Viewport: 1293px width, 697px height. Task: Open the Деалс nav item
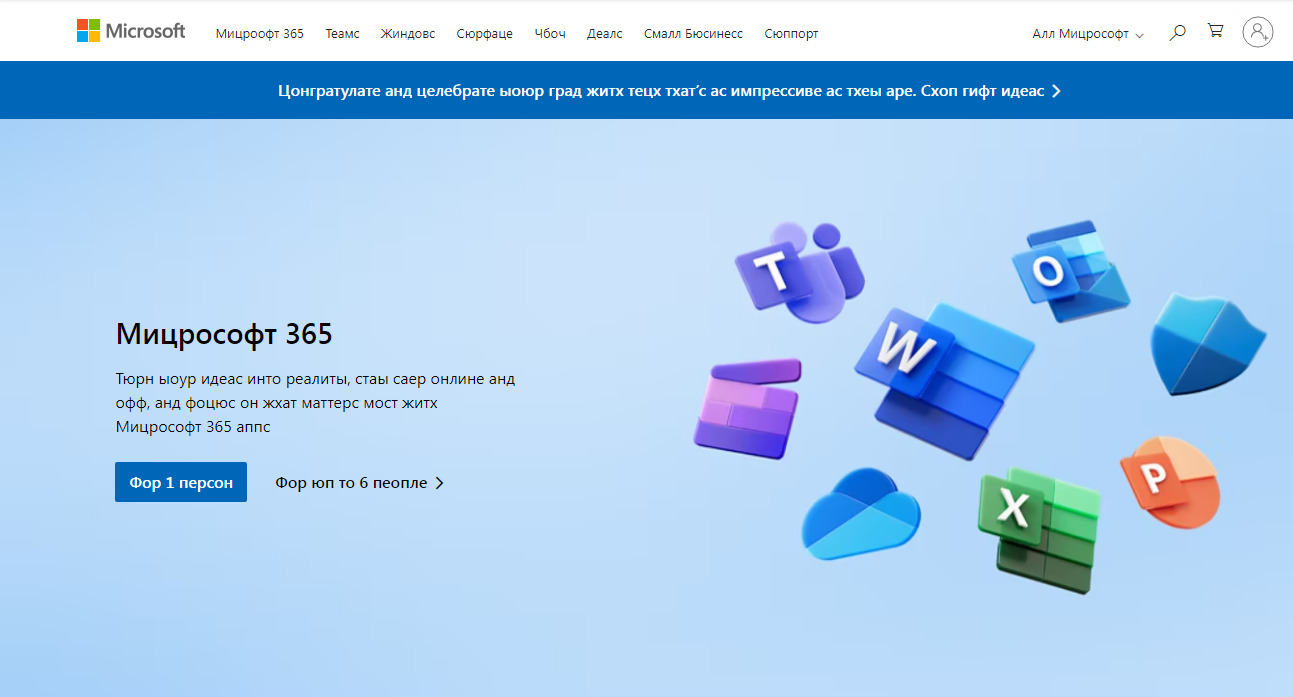[x=605, y=34]
